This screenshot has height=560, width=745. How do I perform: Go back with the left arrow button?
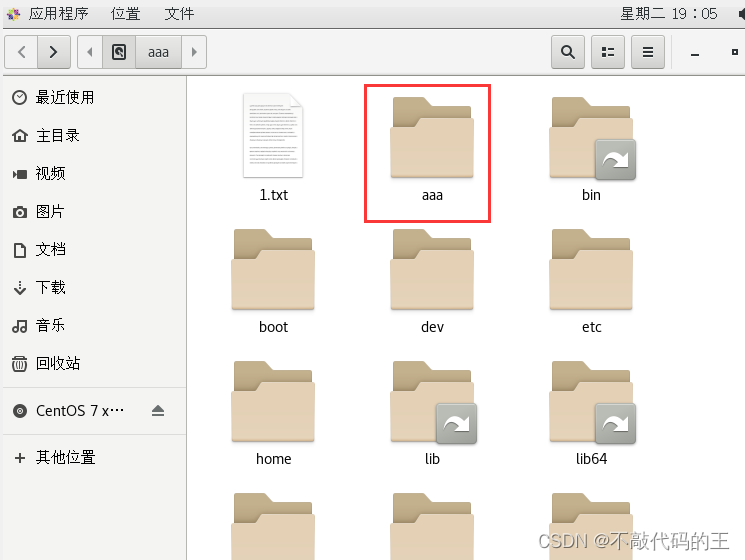pos(21,52)
